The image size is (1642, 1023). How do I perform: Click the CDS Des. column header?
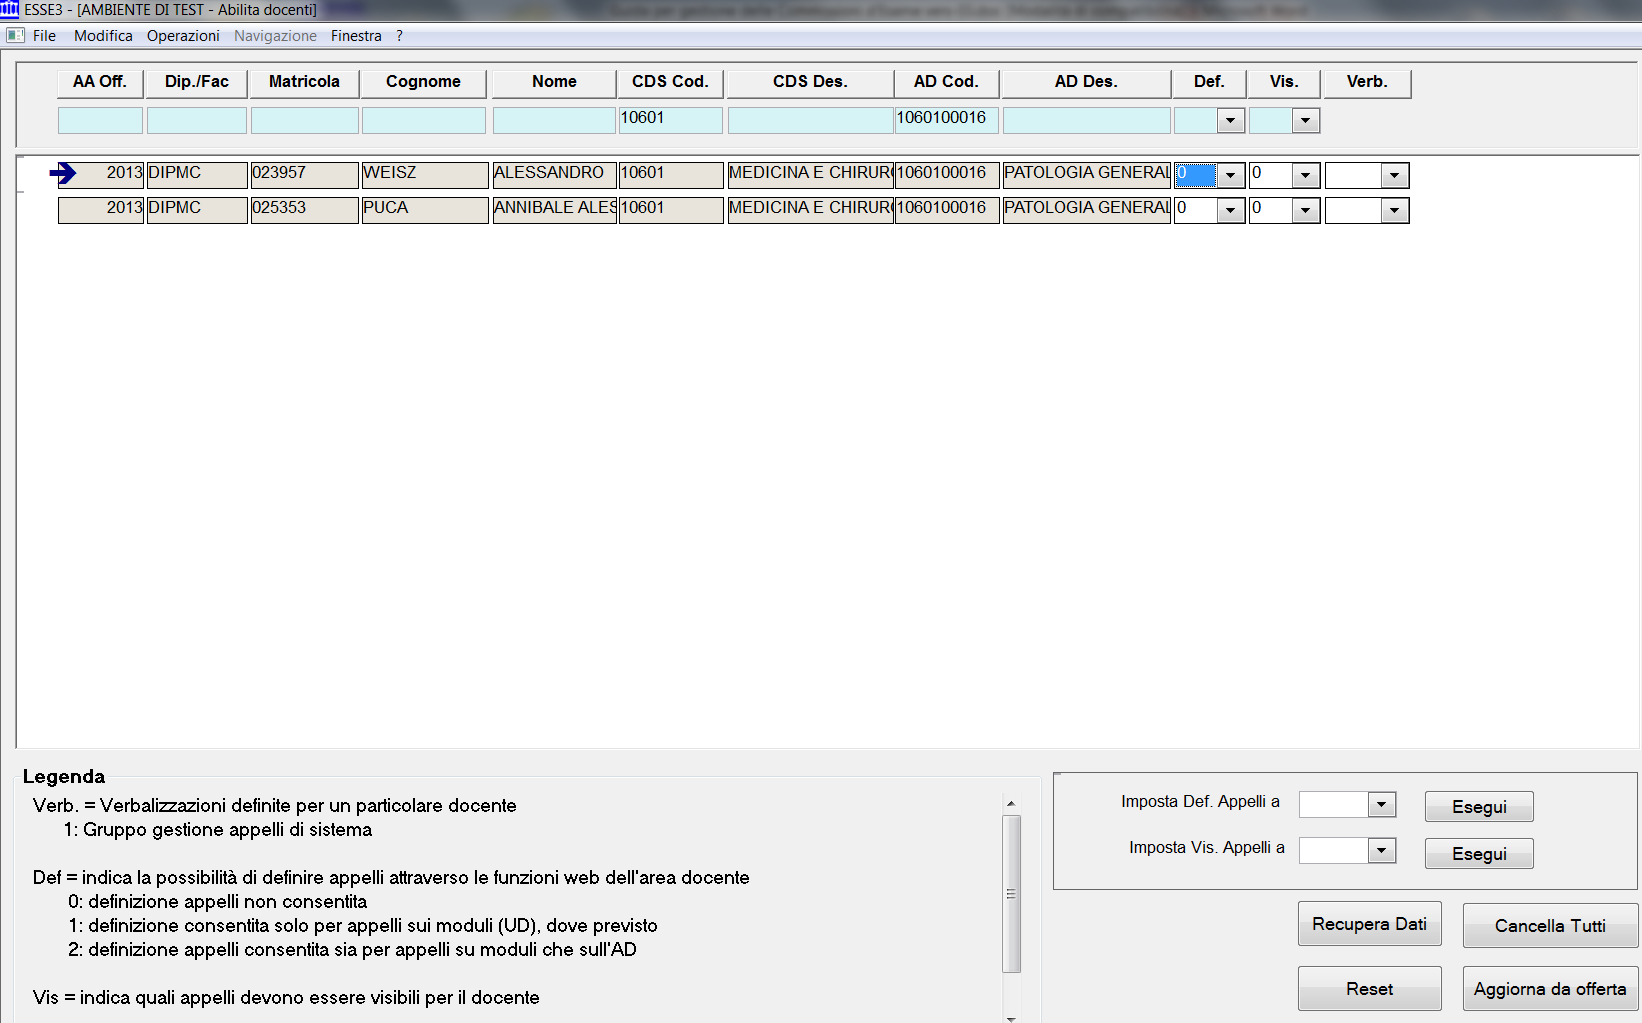click(810, 82)
